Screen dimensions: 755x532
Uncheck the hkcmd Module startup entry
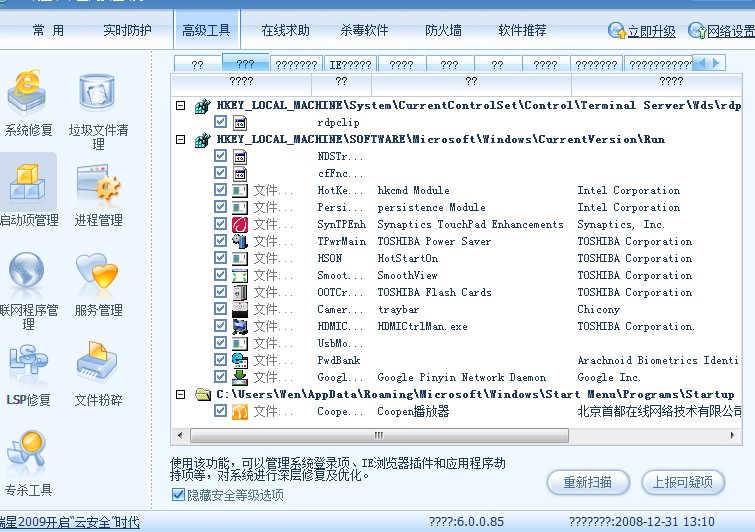221,190
